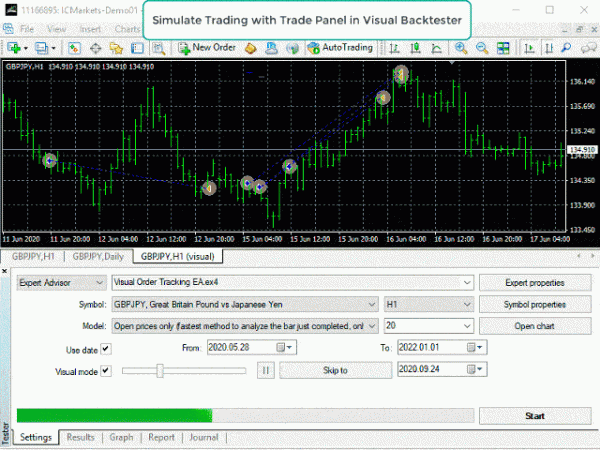Viewport: 600px width, 450px height.
Task: Click the zoom out magnifier icon
Action: click(483, 47)
